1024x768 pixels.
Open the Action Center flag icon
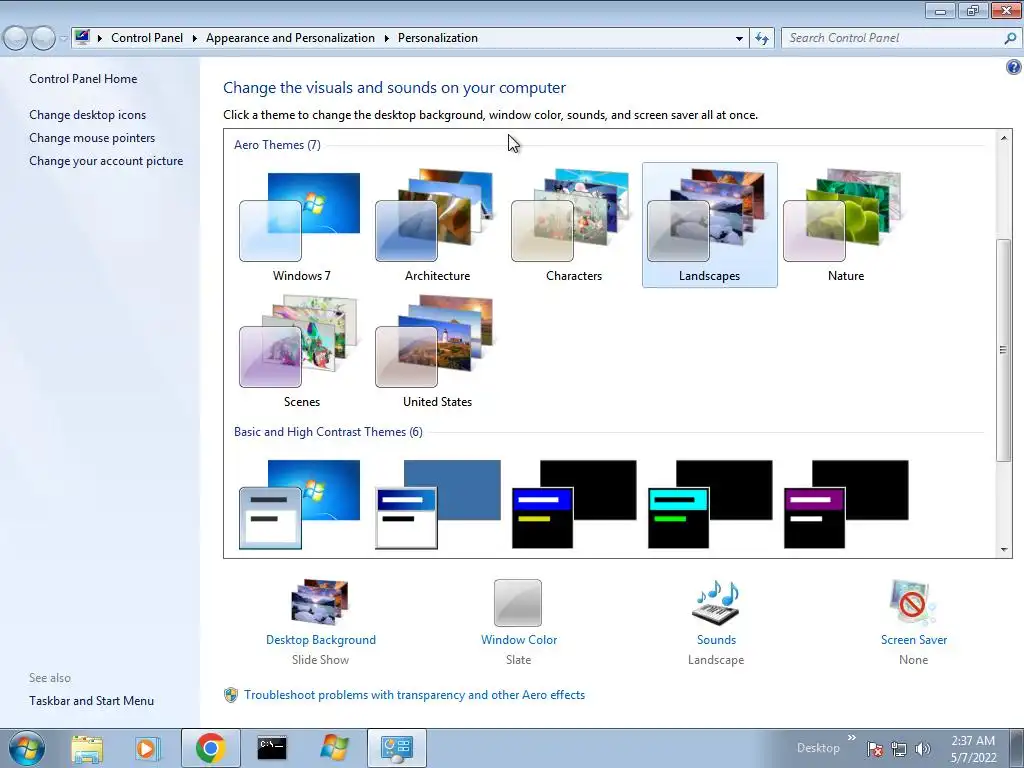875,749
